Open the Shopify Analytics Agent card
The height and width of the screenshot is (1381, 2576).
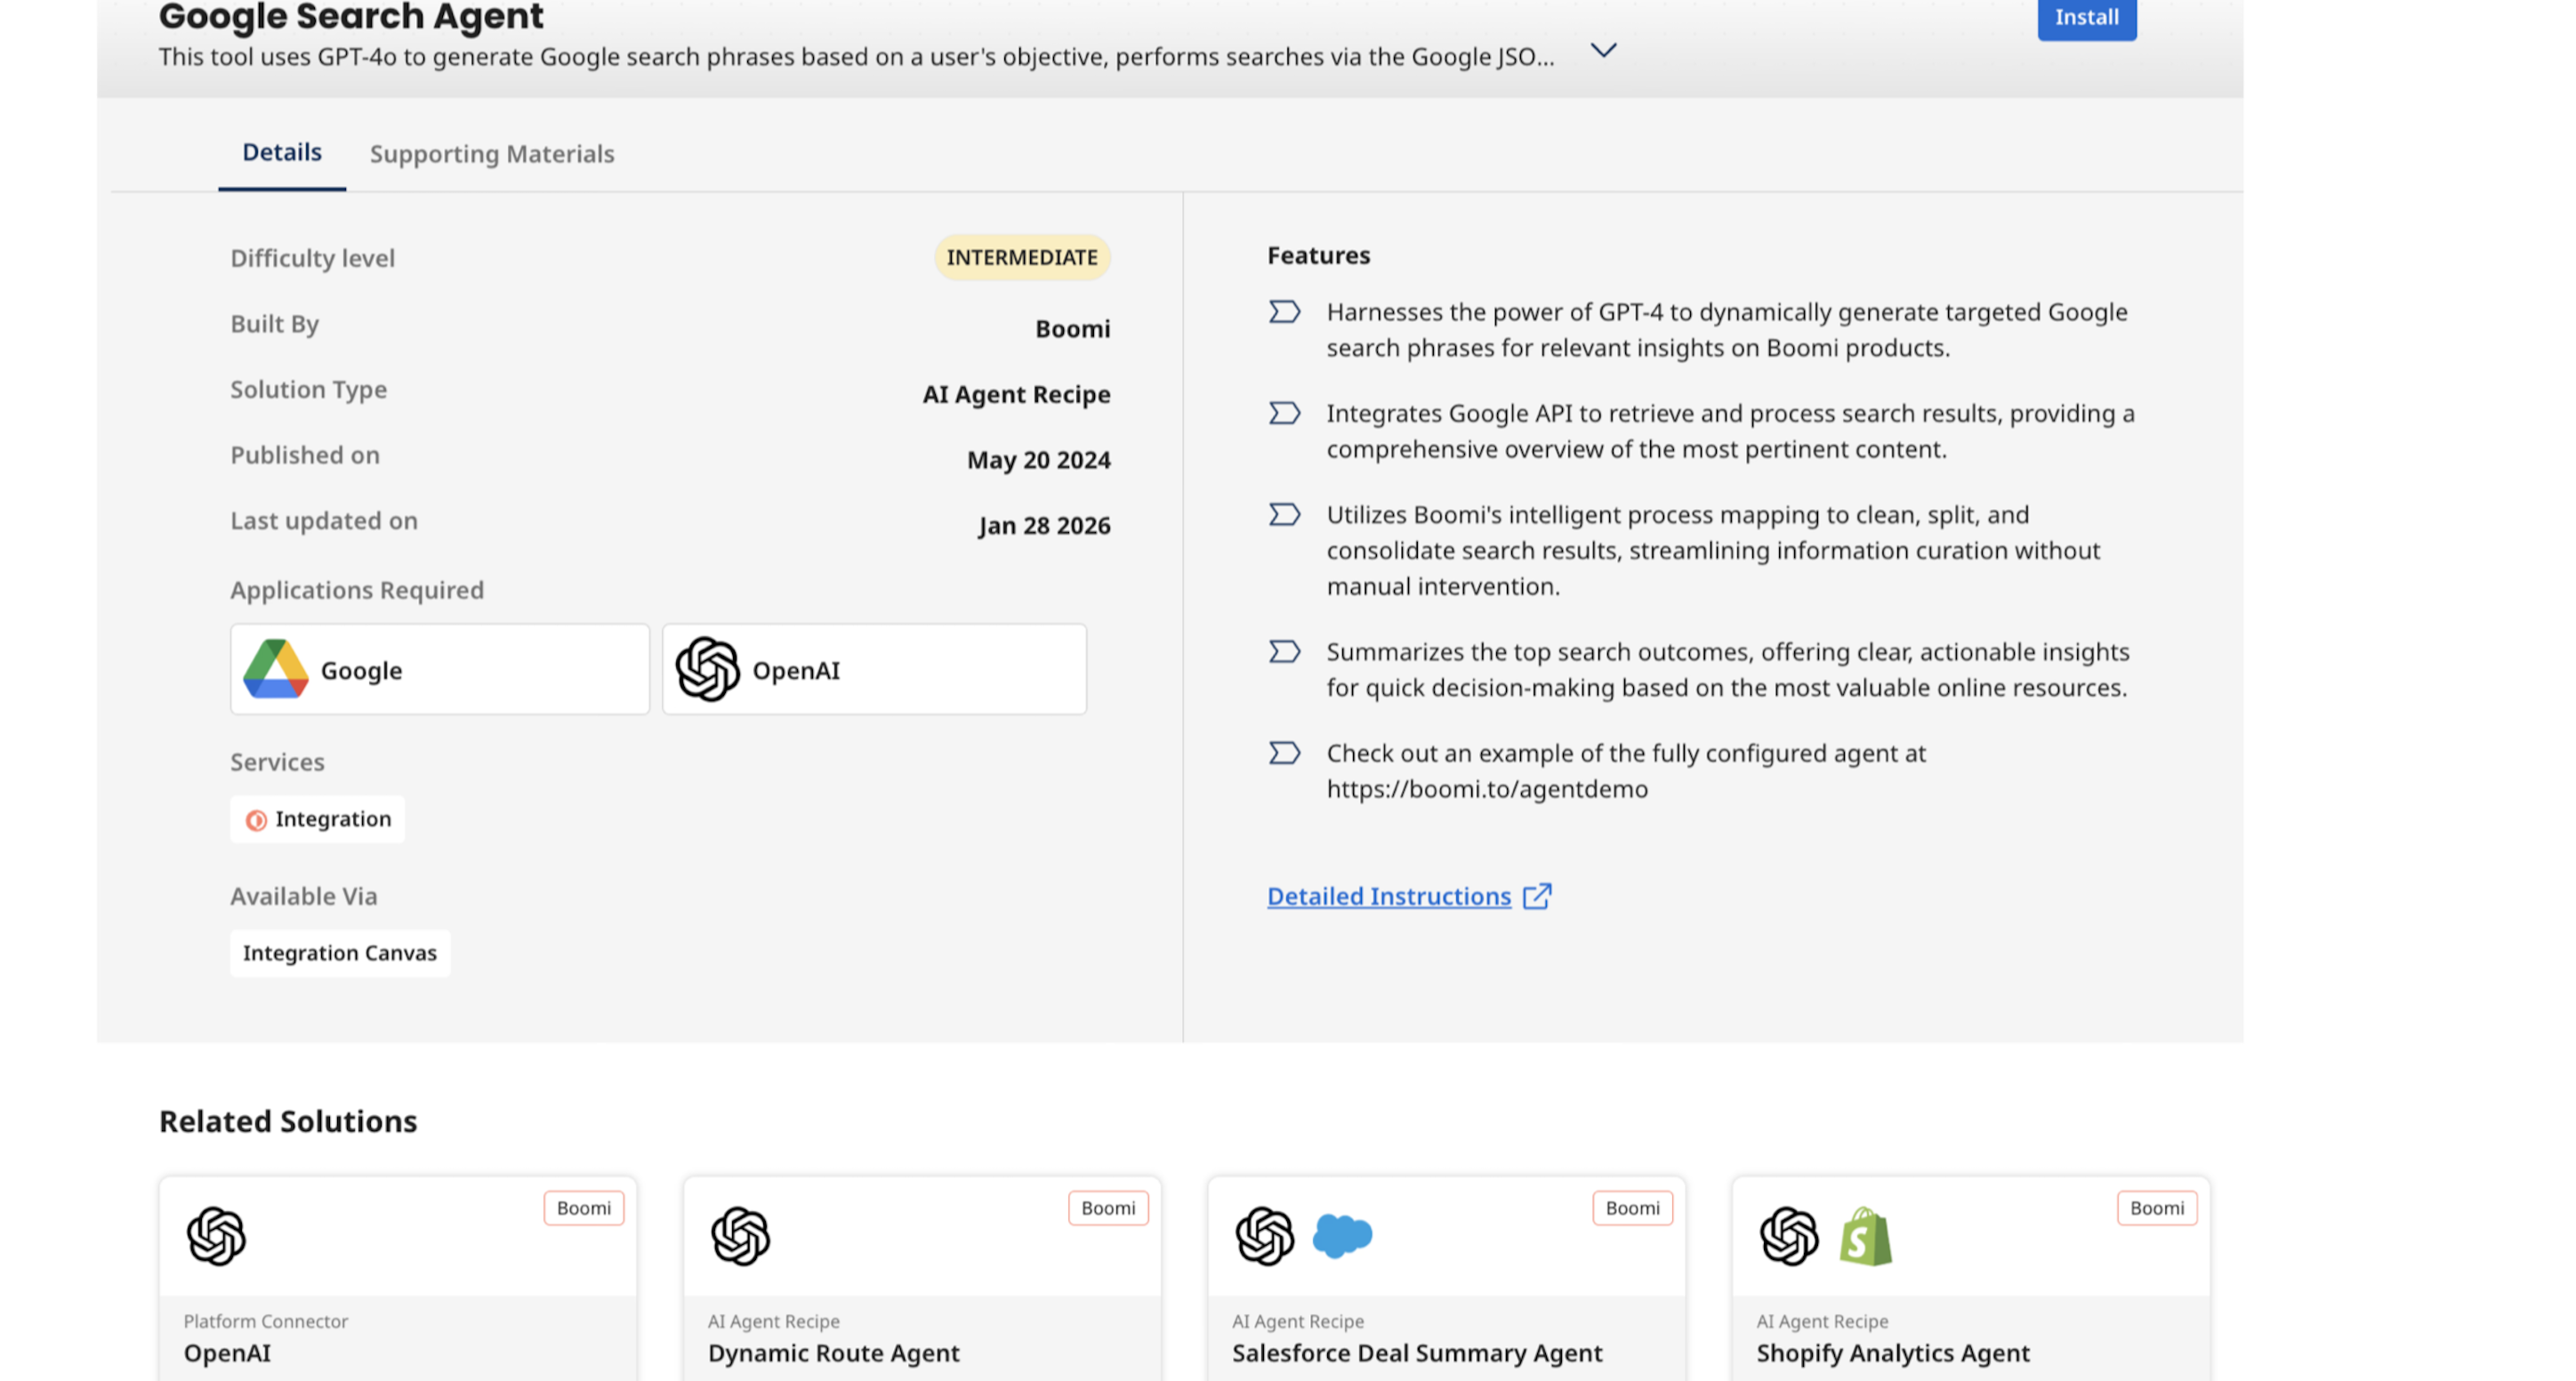tap(1970, 1279)
